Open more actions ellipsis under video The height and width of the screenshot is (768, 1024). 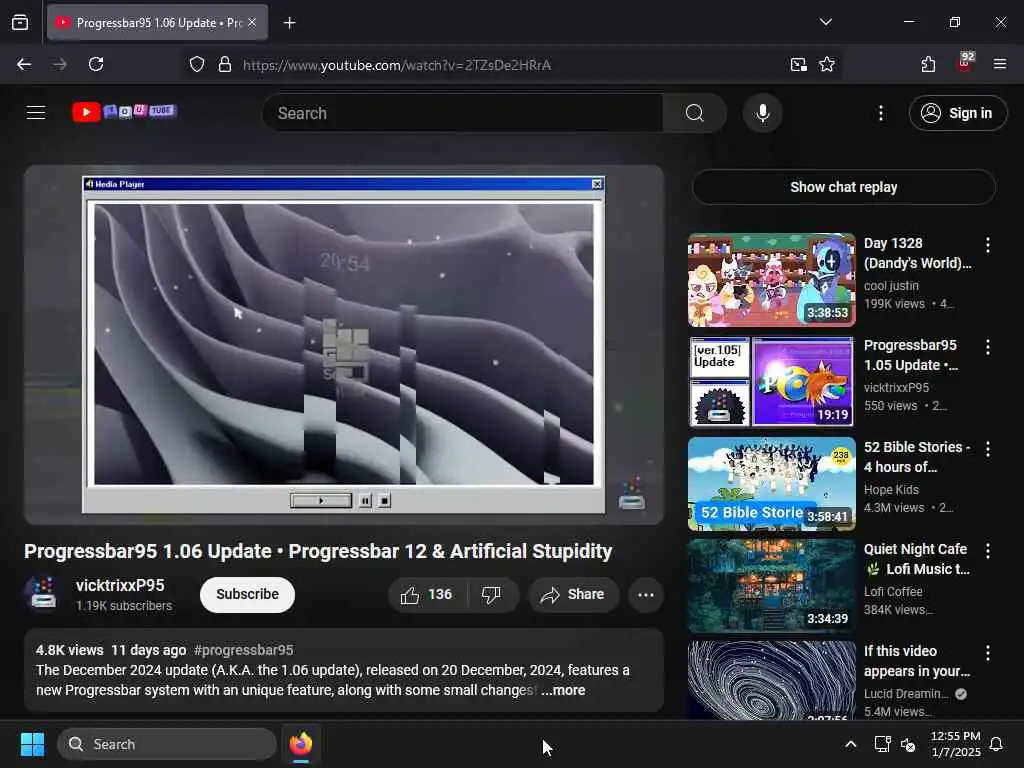[x=646, y=594]
